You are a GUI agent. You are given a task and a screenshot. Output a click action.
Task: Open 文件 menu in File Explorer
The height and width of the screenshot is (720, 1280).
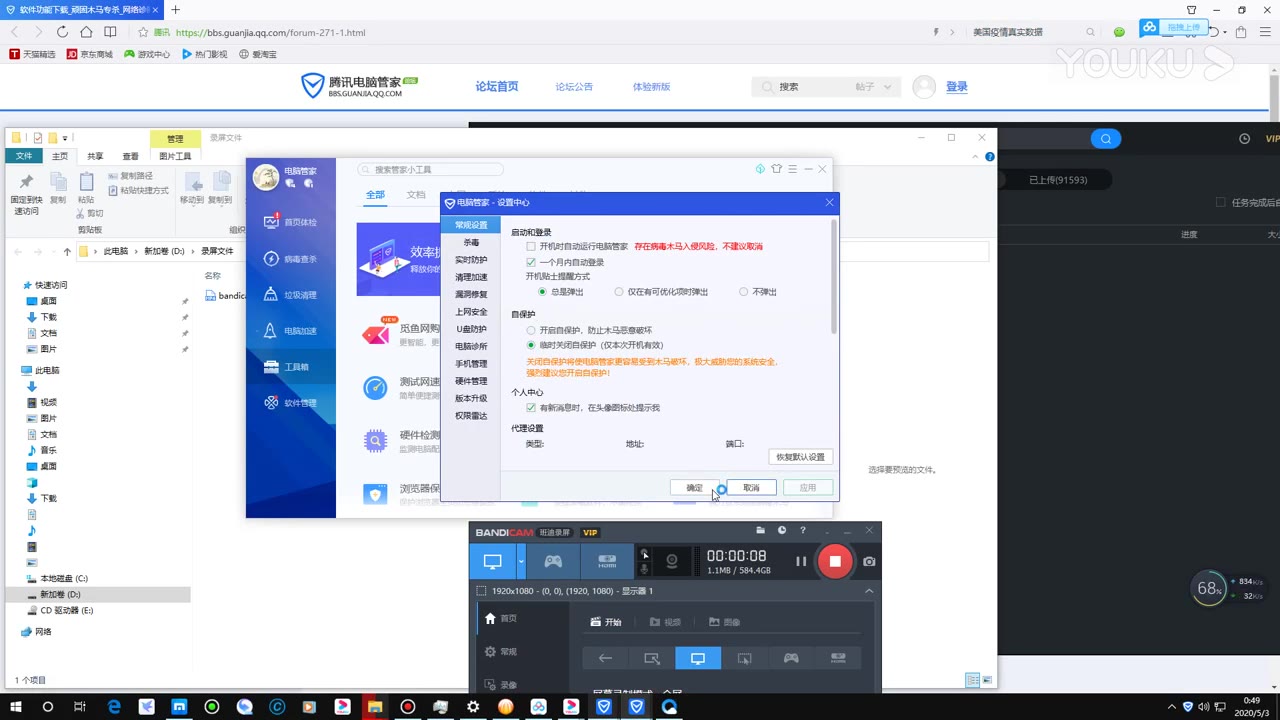pyautogui.click(x=24, y=156)
